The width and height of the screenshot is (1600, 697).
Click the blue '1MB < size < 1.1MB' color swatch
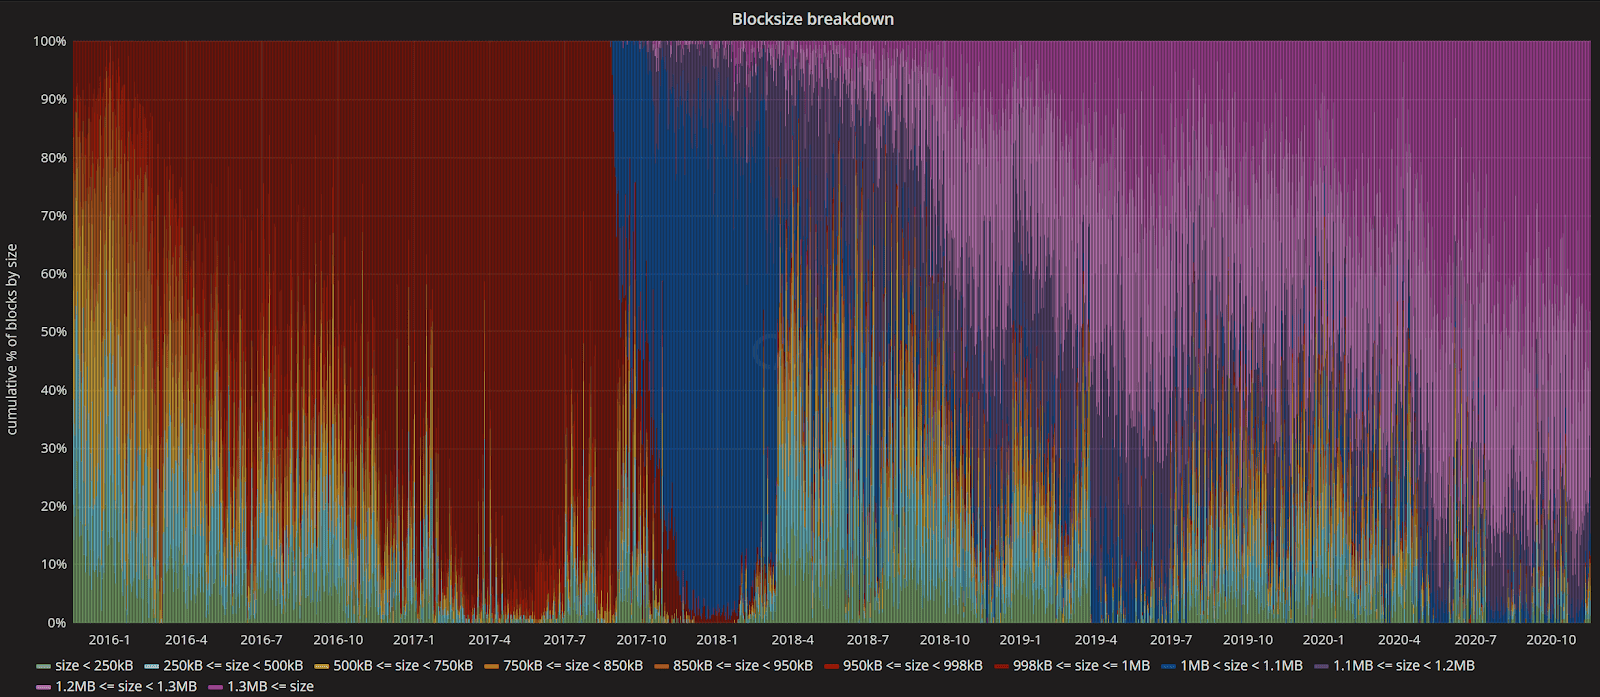[1168, 667]
